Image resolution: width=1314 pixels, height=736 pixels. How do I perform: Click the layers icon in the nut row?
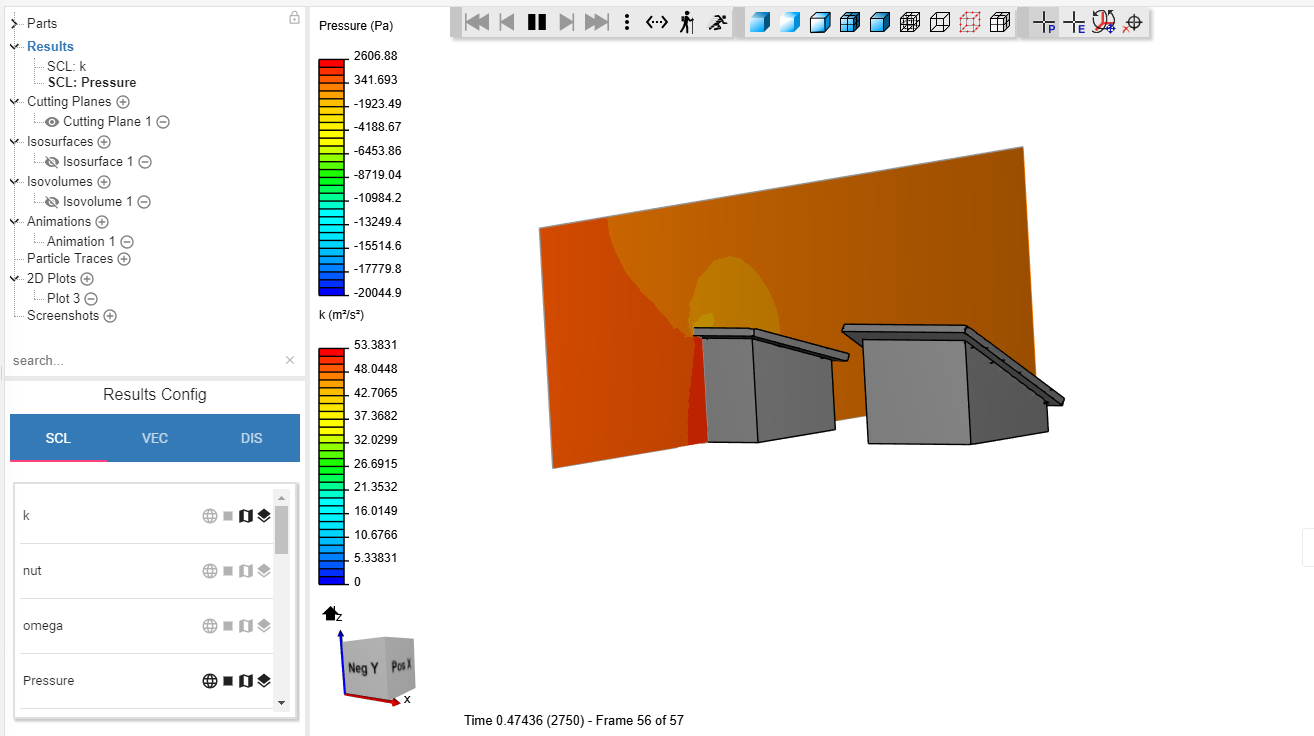[x=264, y=571]
